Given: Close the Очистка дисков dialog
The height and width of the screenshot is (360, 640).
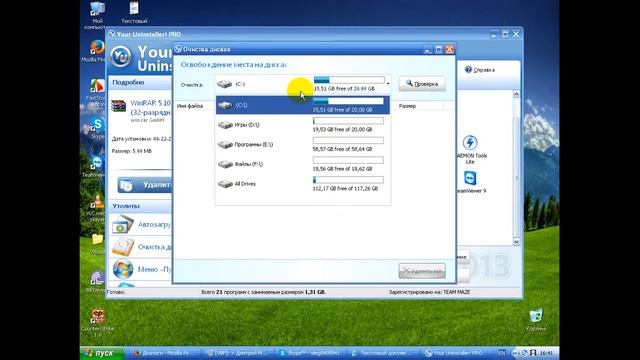Looking at the screenshot, I should [449, 49].
